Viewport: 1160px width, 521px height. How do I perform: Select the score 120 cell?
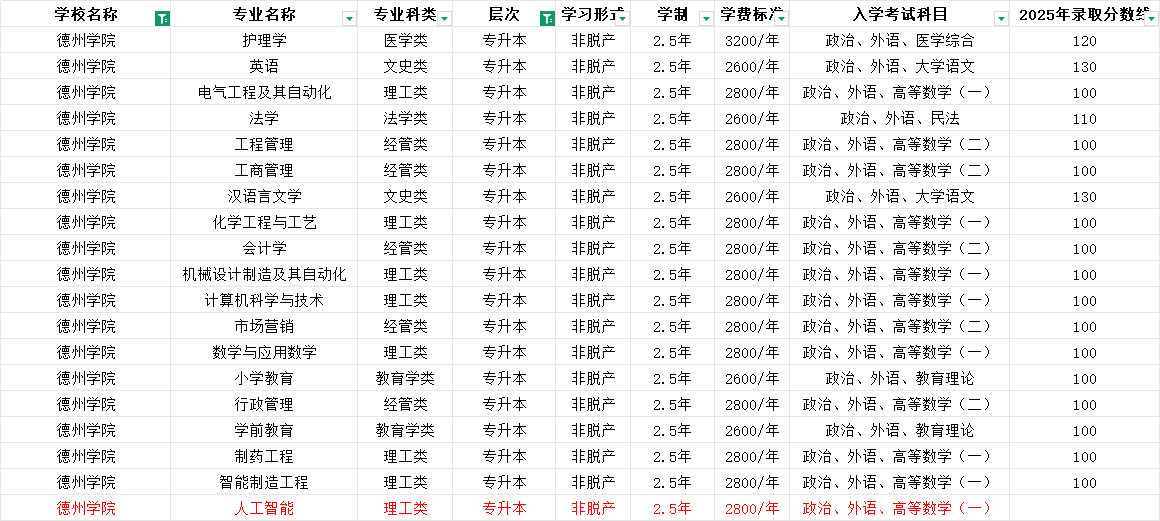[1085, 41]
